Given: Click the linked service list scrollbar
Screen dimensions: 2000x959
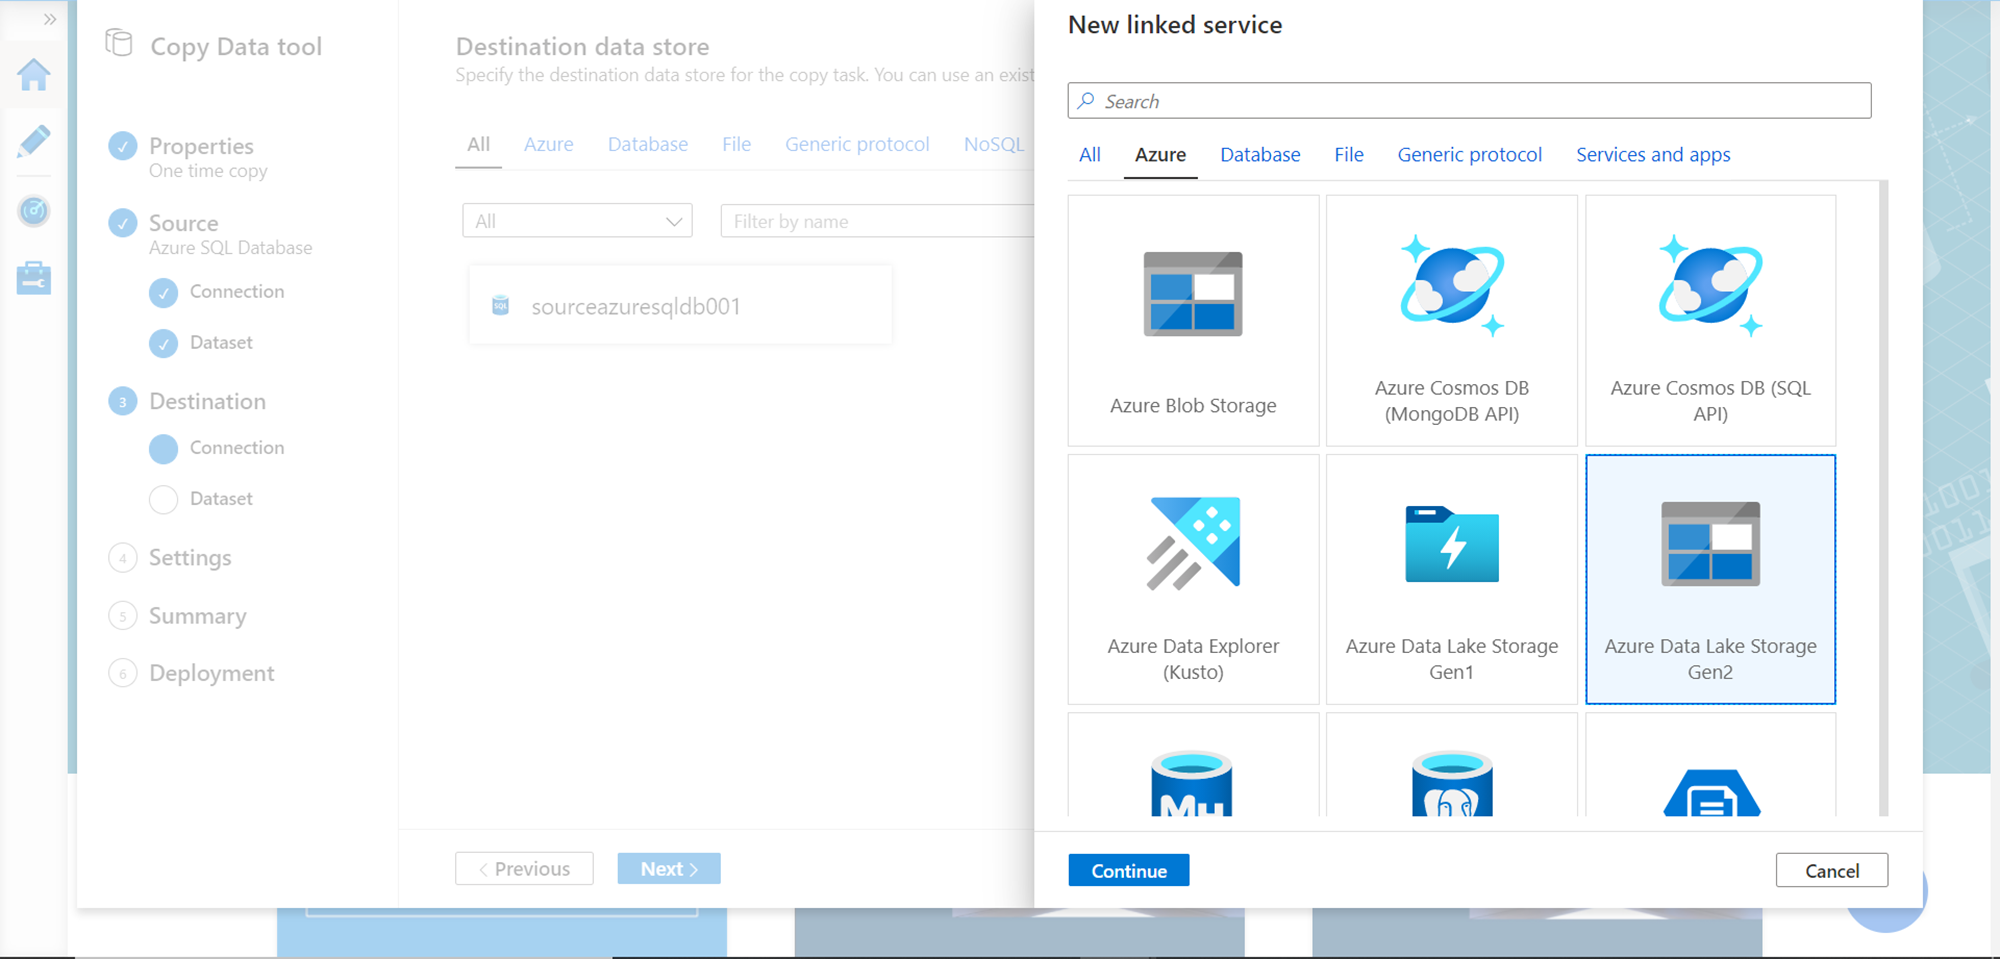Looking at the screenshot, I should pos(1883,498).
